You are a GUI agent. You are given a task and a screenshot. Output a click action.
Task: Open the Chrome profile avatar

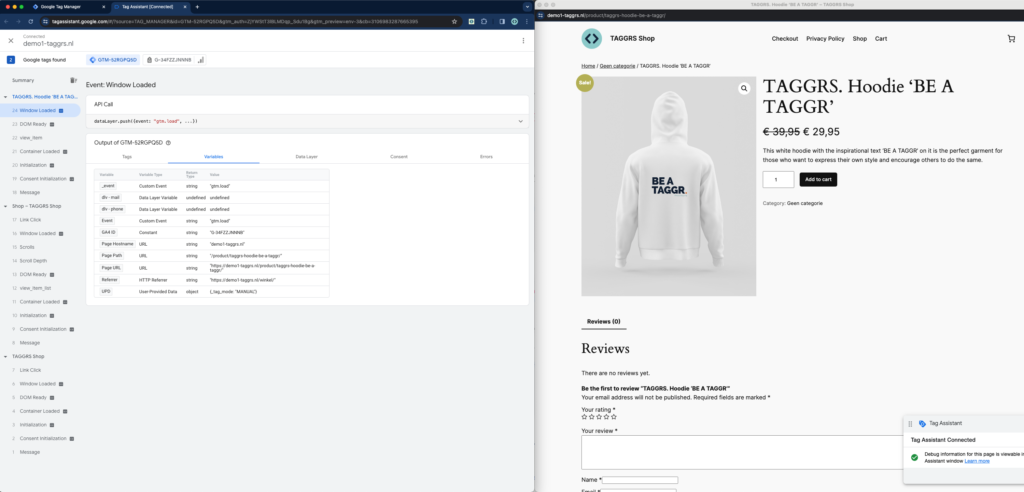(x=514, y=21)
